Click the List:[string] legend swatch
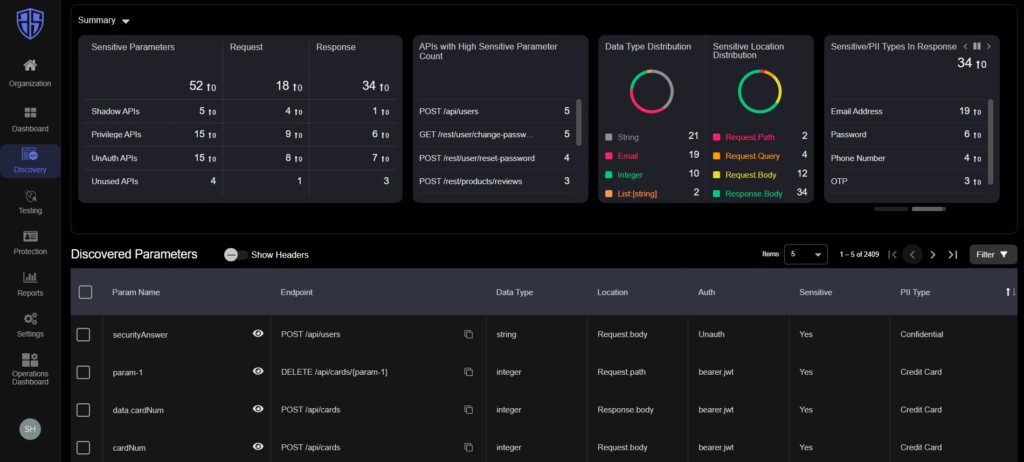Image resolution: width=1024 pixels, height=462 pixels. (609, 193)
